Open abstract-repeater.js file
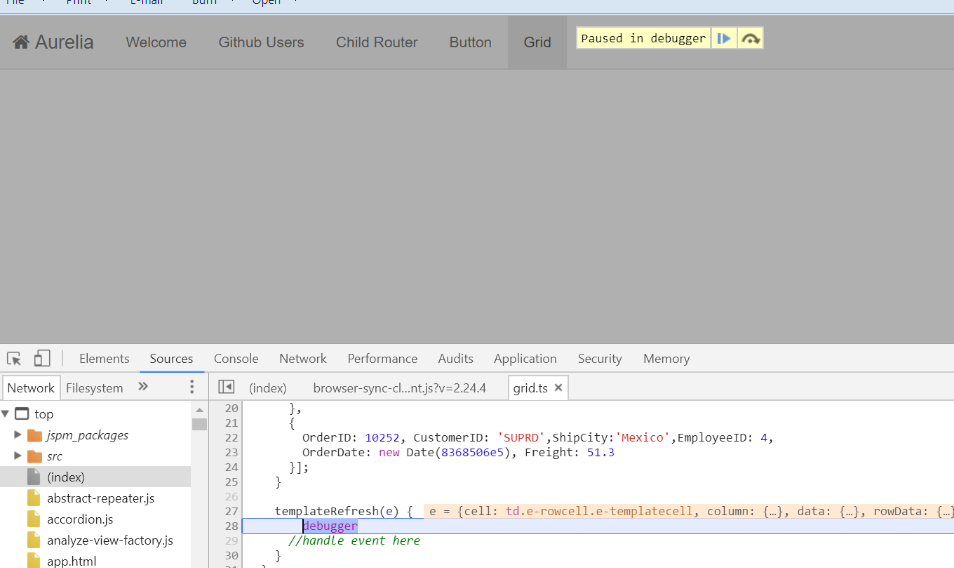Viewport: 954px width, 568px height. click(x=100, y=498)
